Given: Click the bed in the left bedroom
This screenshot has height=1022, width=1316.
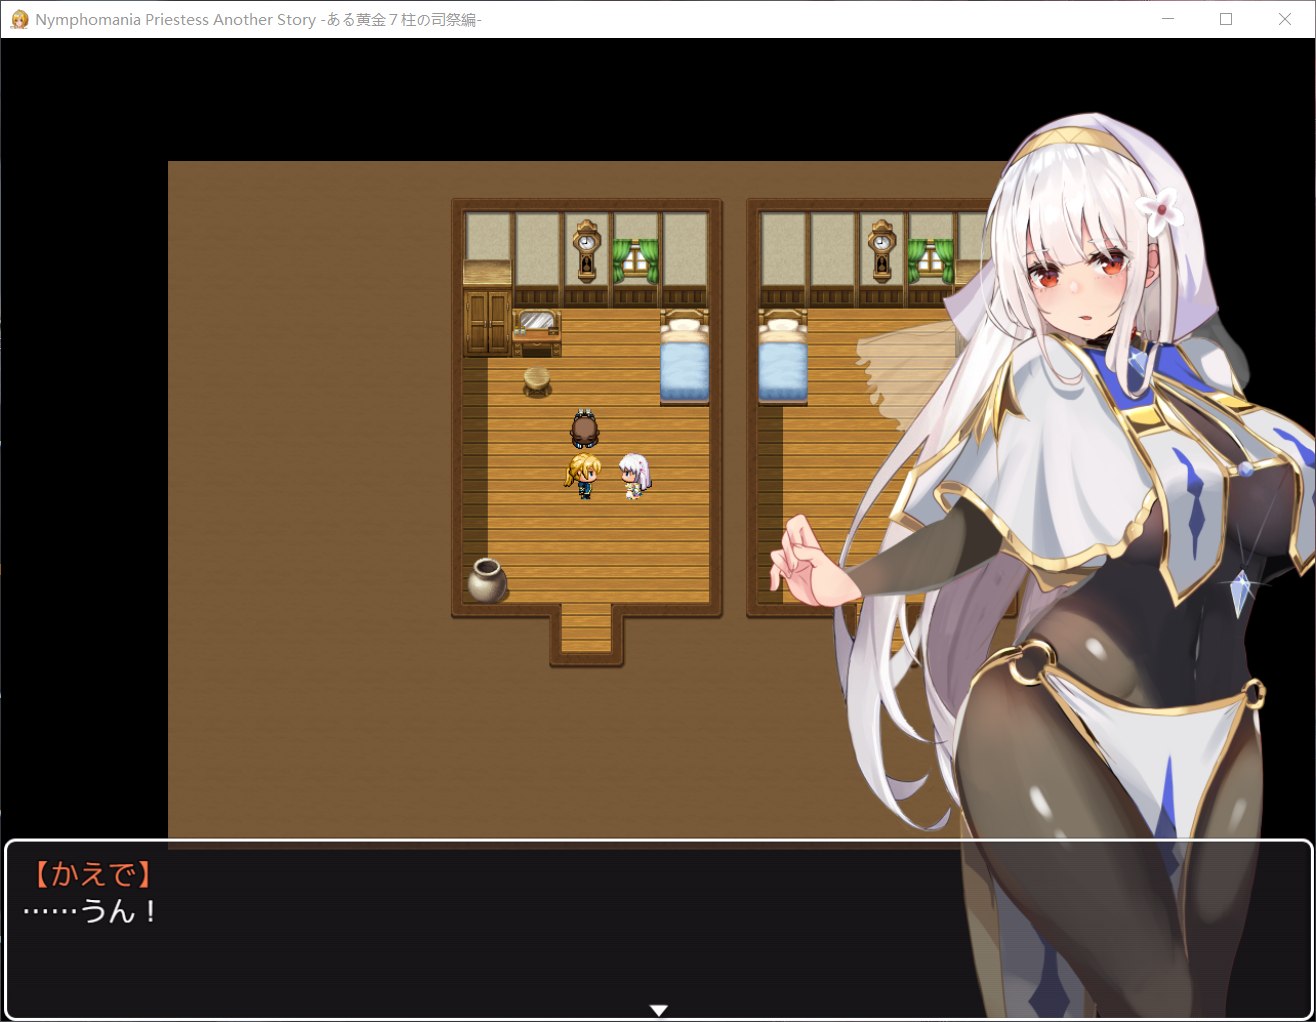Looking at the screenshot, I should pos(683,358).
